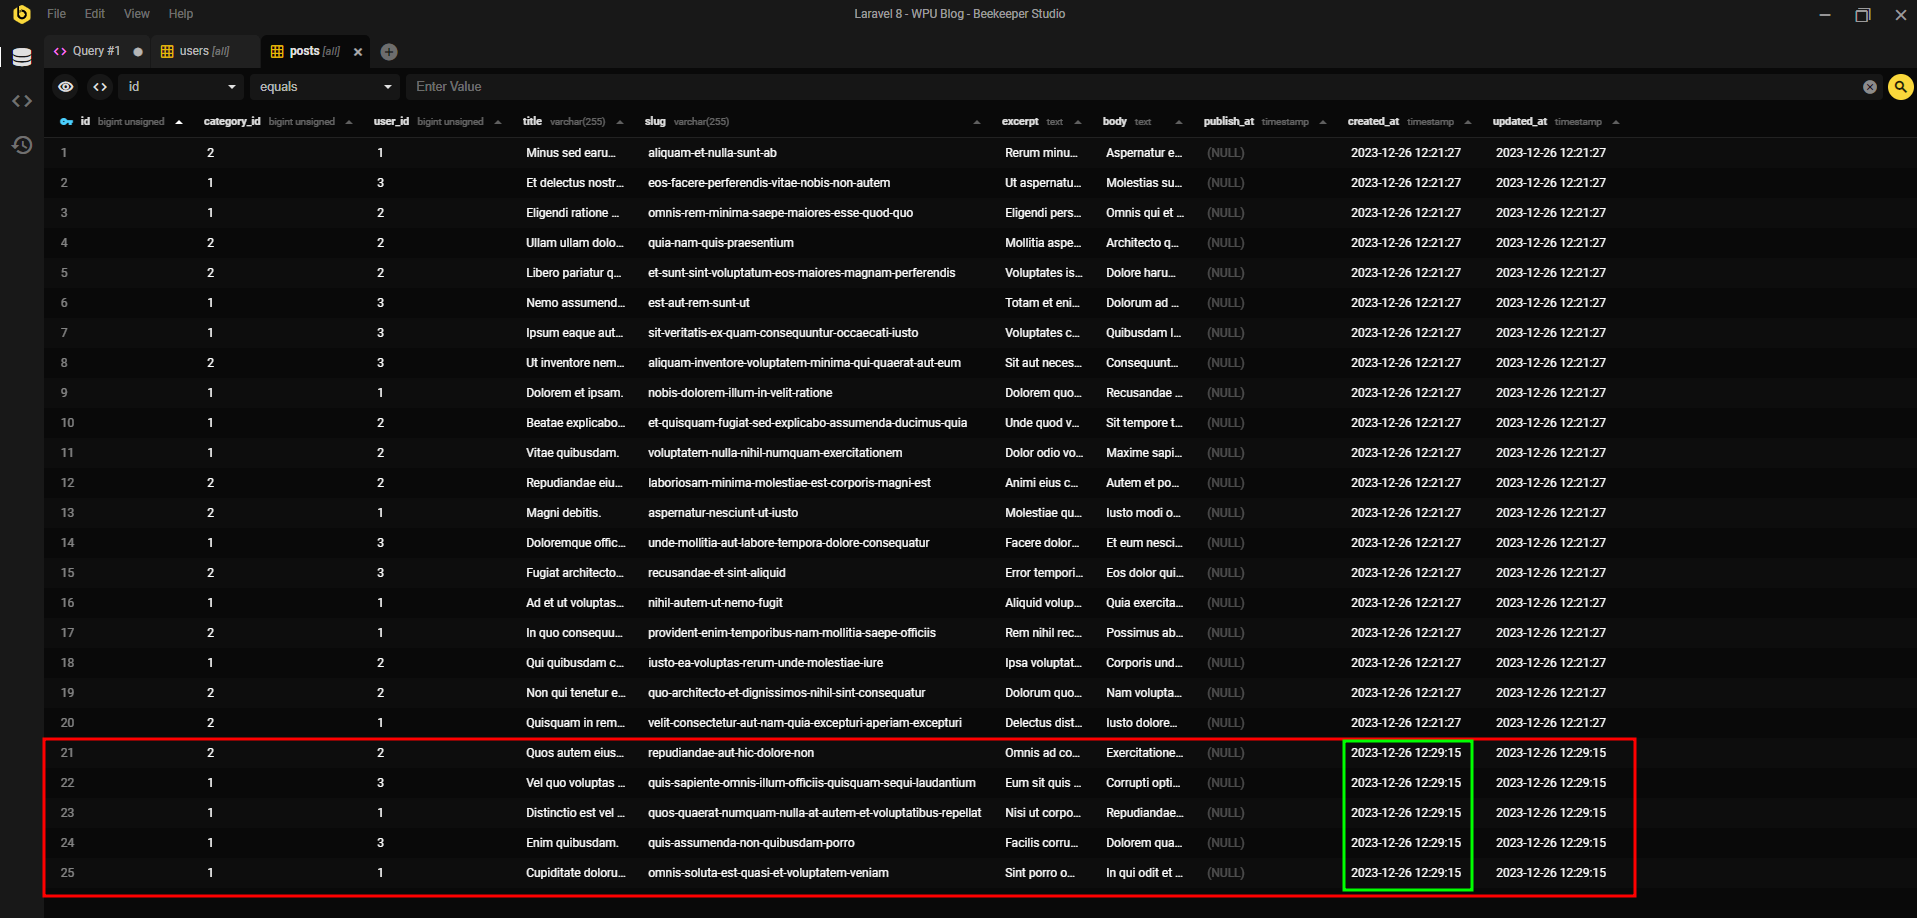Open query history from the clock sidebar icon

(22, 145)
